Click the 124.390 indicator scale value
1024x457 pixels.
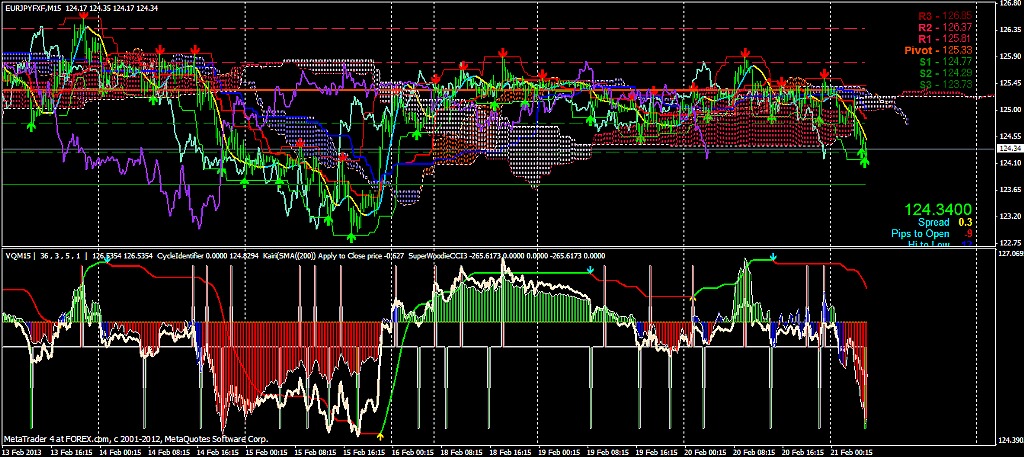tap(1010, 439)
